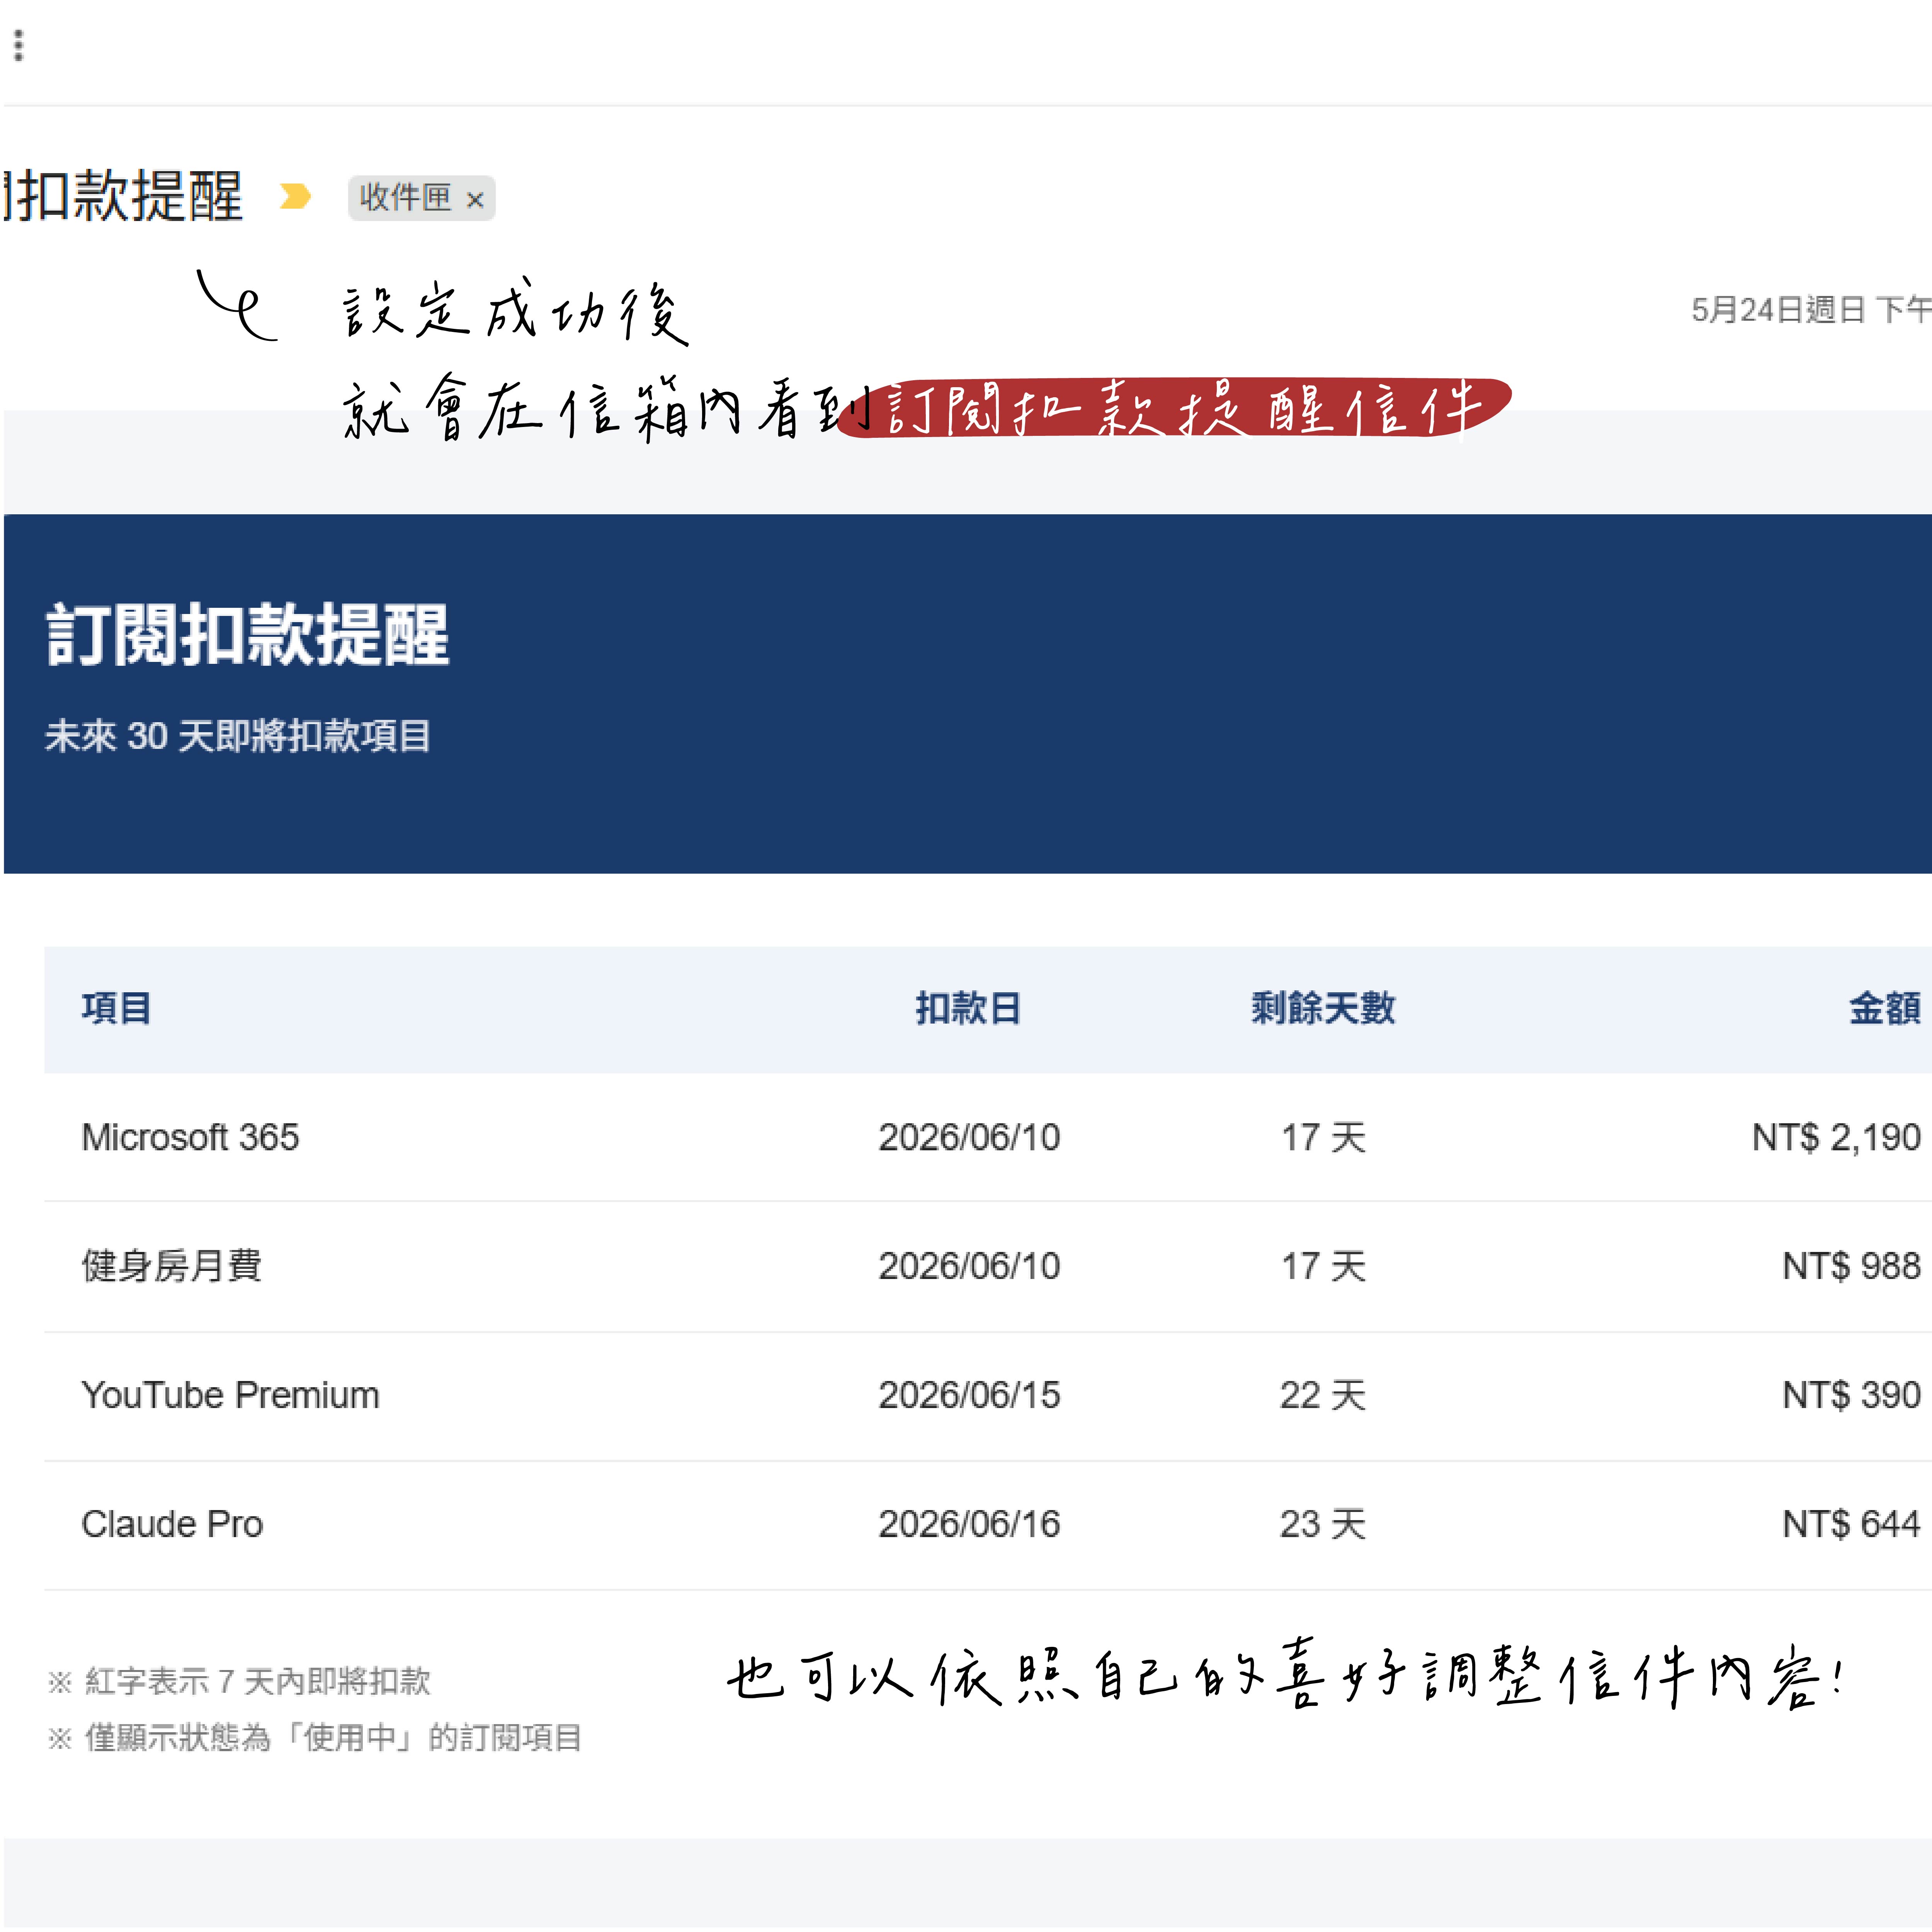
Task: Select the 健身房月費 item name
Action: tap(172, 1266)
